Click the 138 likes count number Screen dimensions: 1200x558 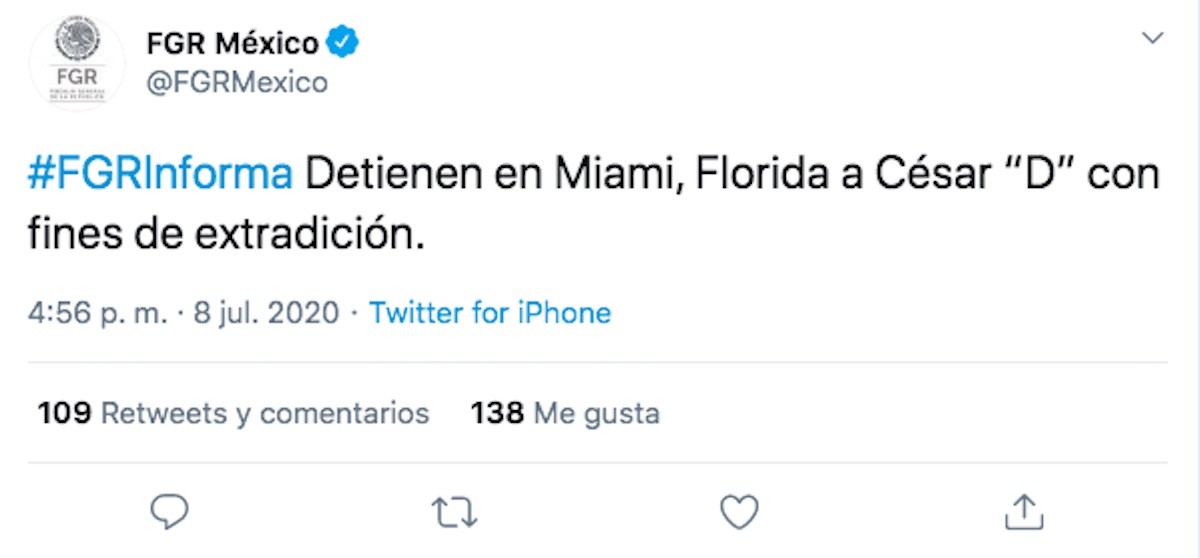[497, 412]
